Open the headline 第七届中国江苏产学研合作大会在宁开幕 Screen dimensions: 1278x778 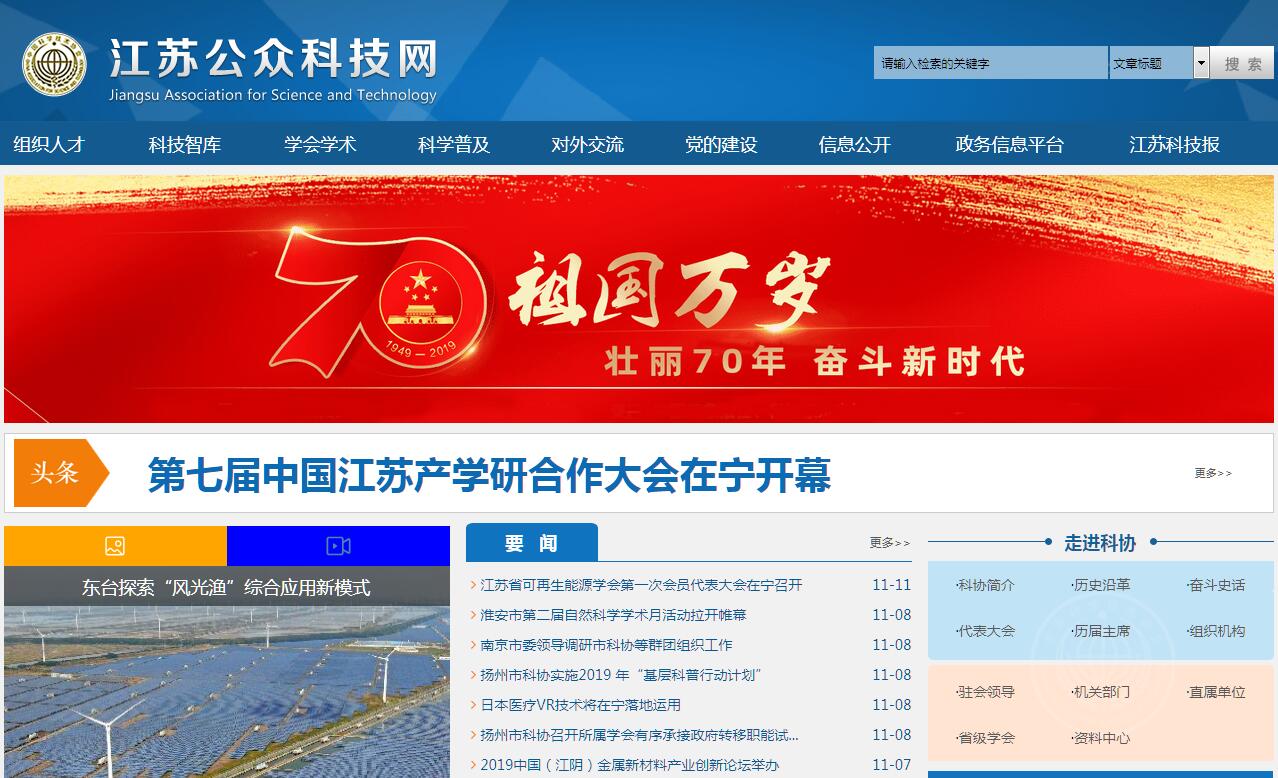pos(489,475)
